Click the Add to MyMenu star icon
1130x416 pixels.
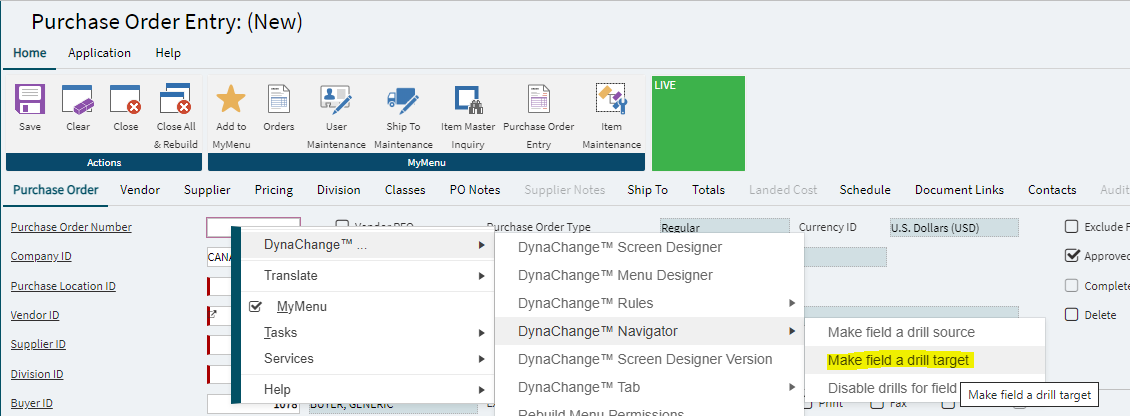[x=231, y=100]
